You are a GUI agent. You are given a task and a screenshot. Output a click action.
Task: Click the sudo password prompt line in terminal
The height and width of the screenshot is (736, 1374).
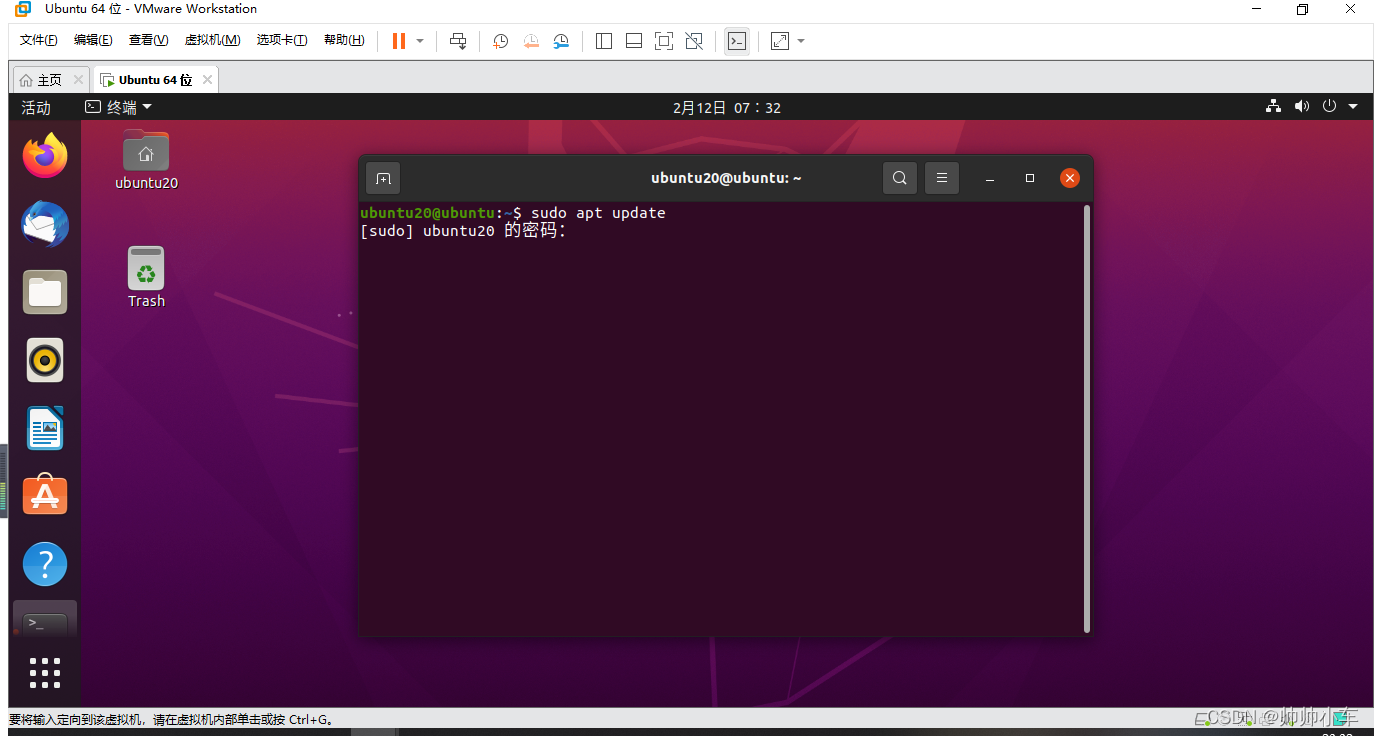[463, 231]
